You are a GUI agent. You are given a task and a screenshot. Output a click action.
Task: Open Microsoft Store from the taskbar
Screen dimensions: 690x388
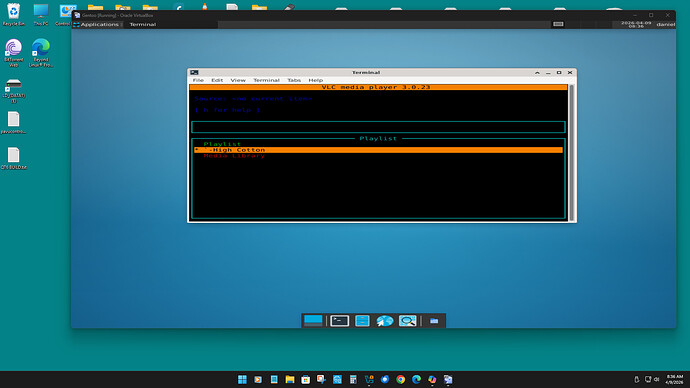pyautogui.click(x=305, y=379)
